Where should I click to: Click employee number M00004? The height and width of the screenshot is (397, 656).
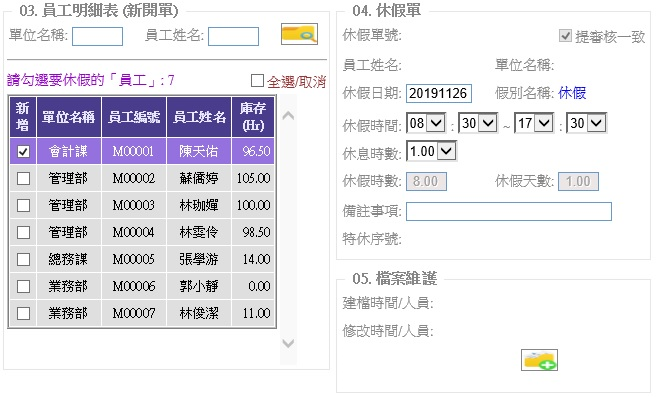click(133, 233)
